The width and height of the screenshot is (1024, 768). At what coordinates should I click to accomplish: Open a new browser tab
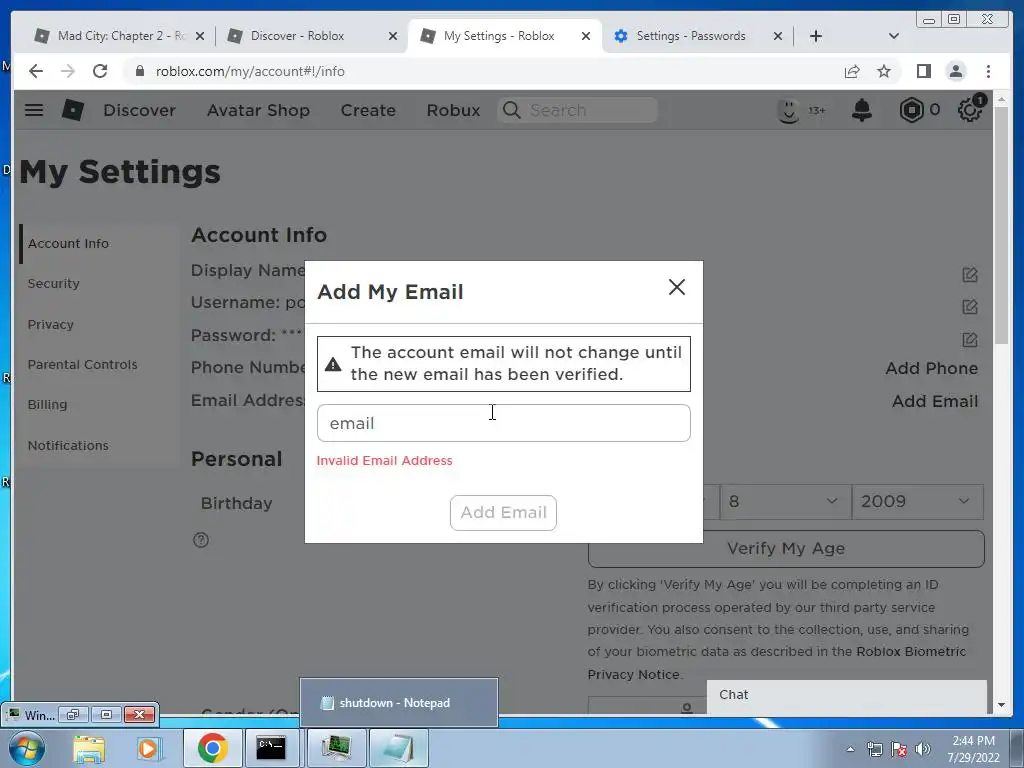[x=816, y=36]
